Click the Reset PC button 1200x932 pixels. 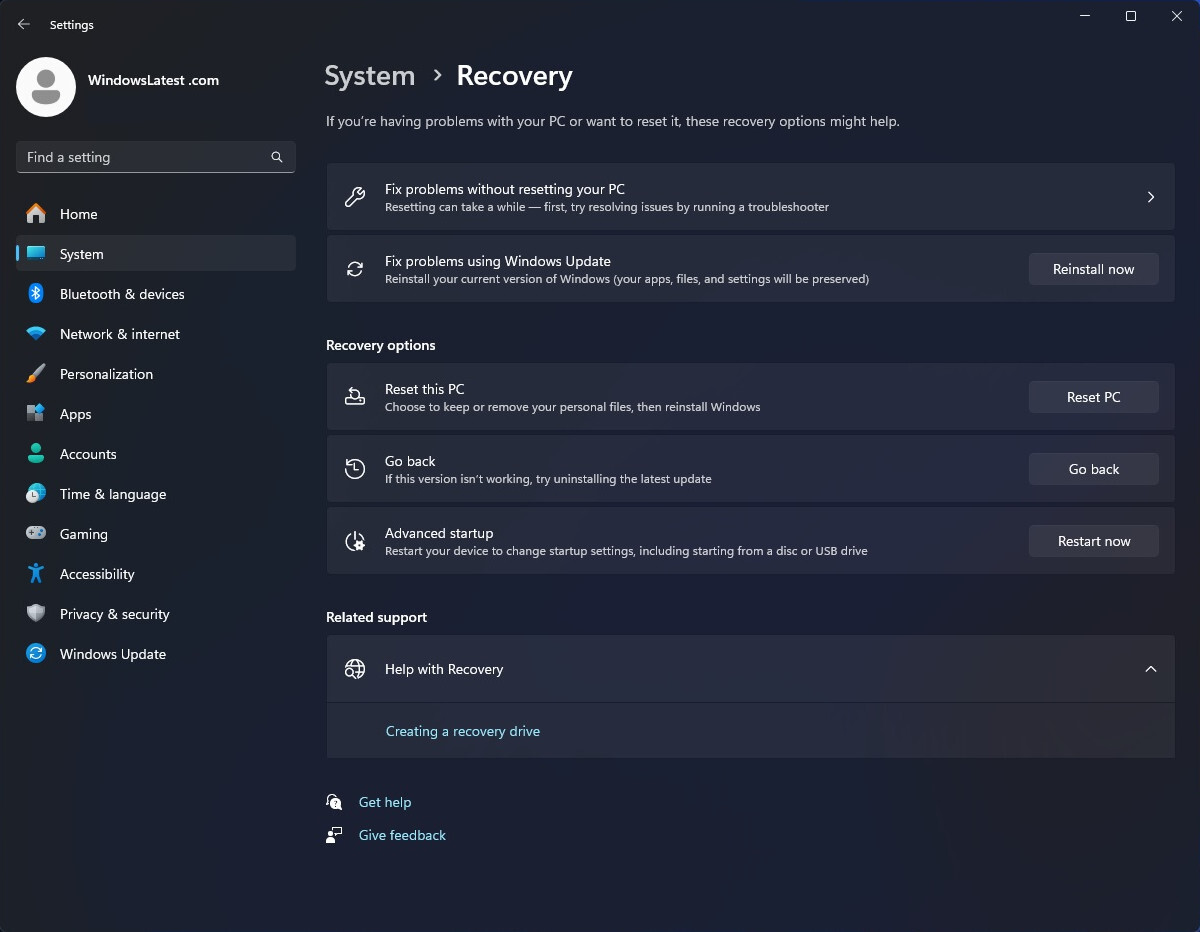(x=1094, y=397)
